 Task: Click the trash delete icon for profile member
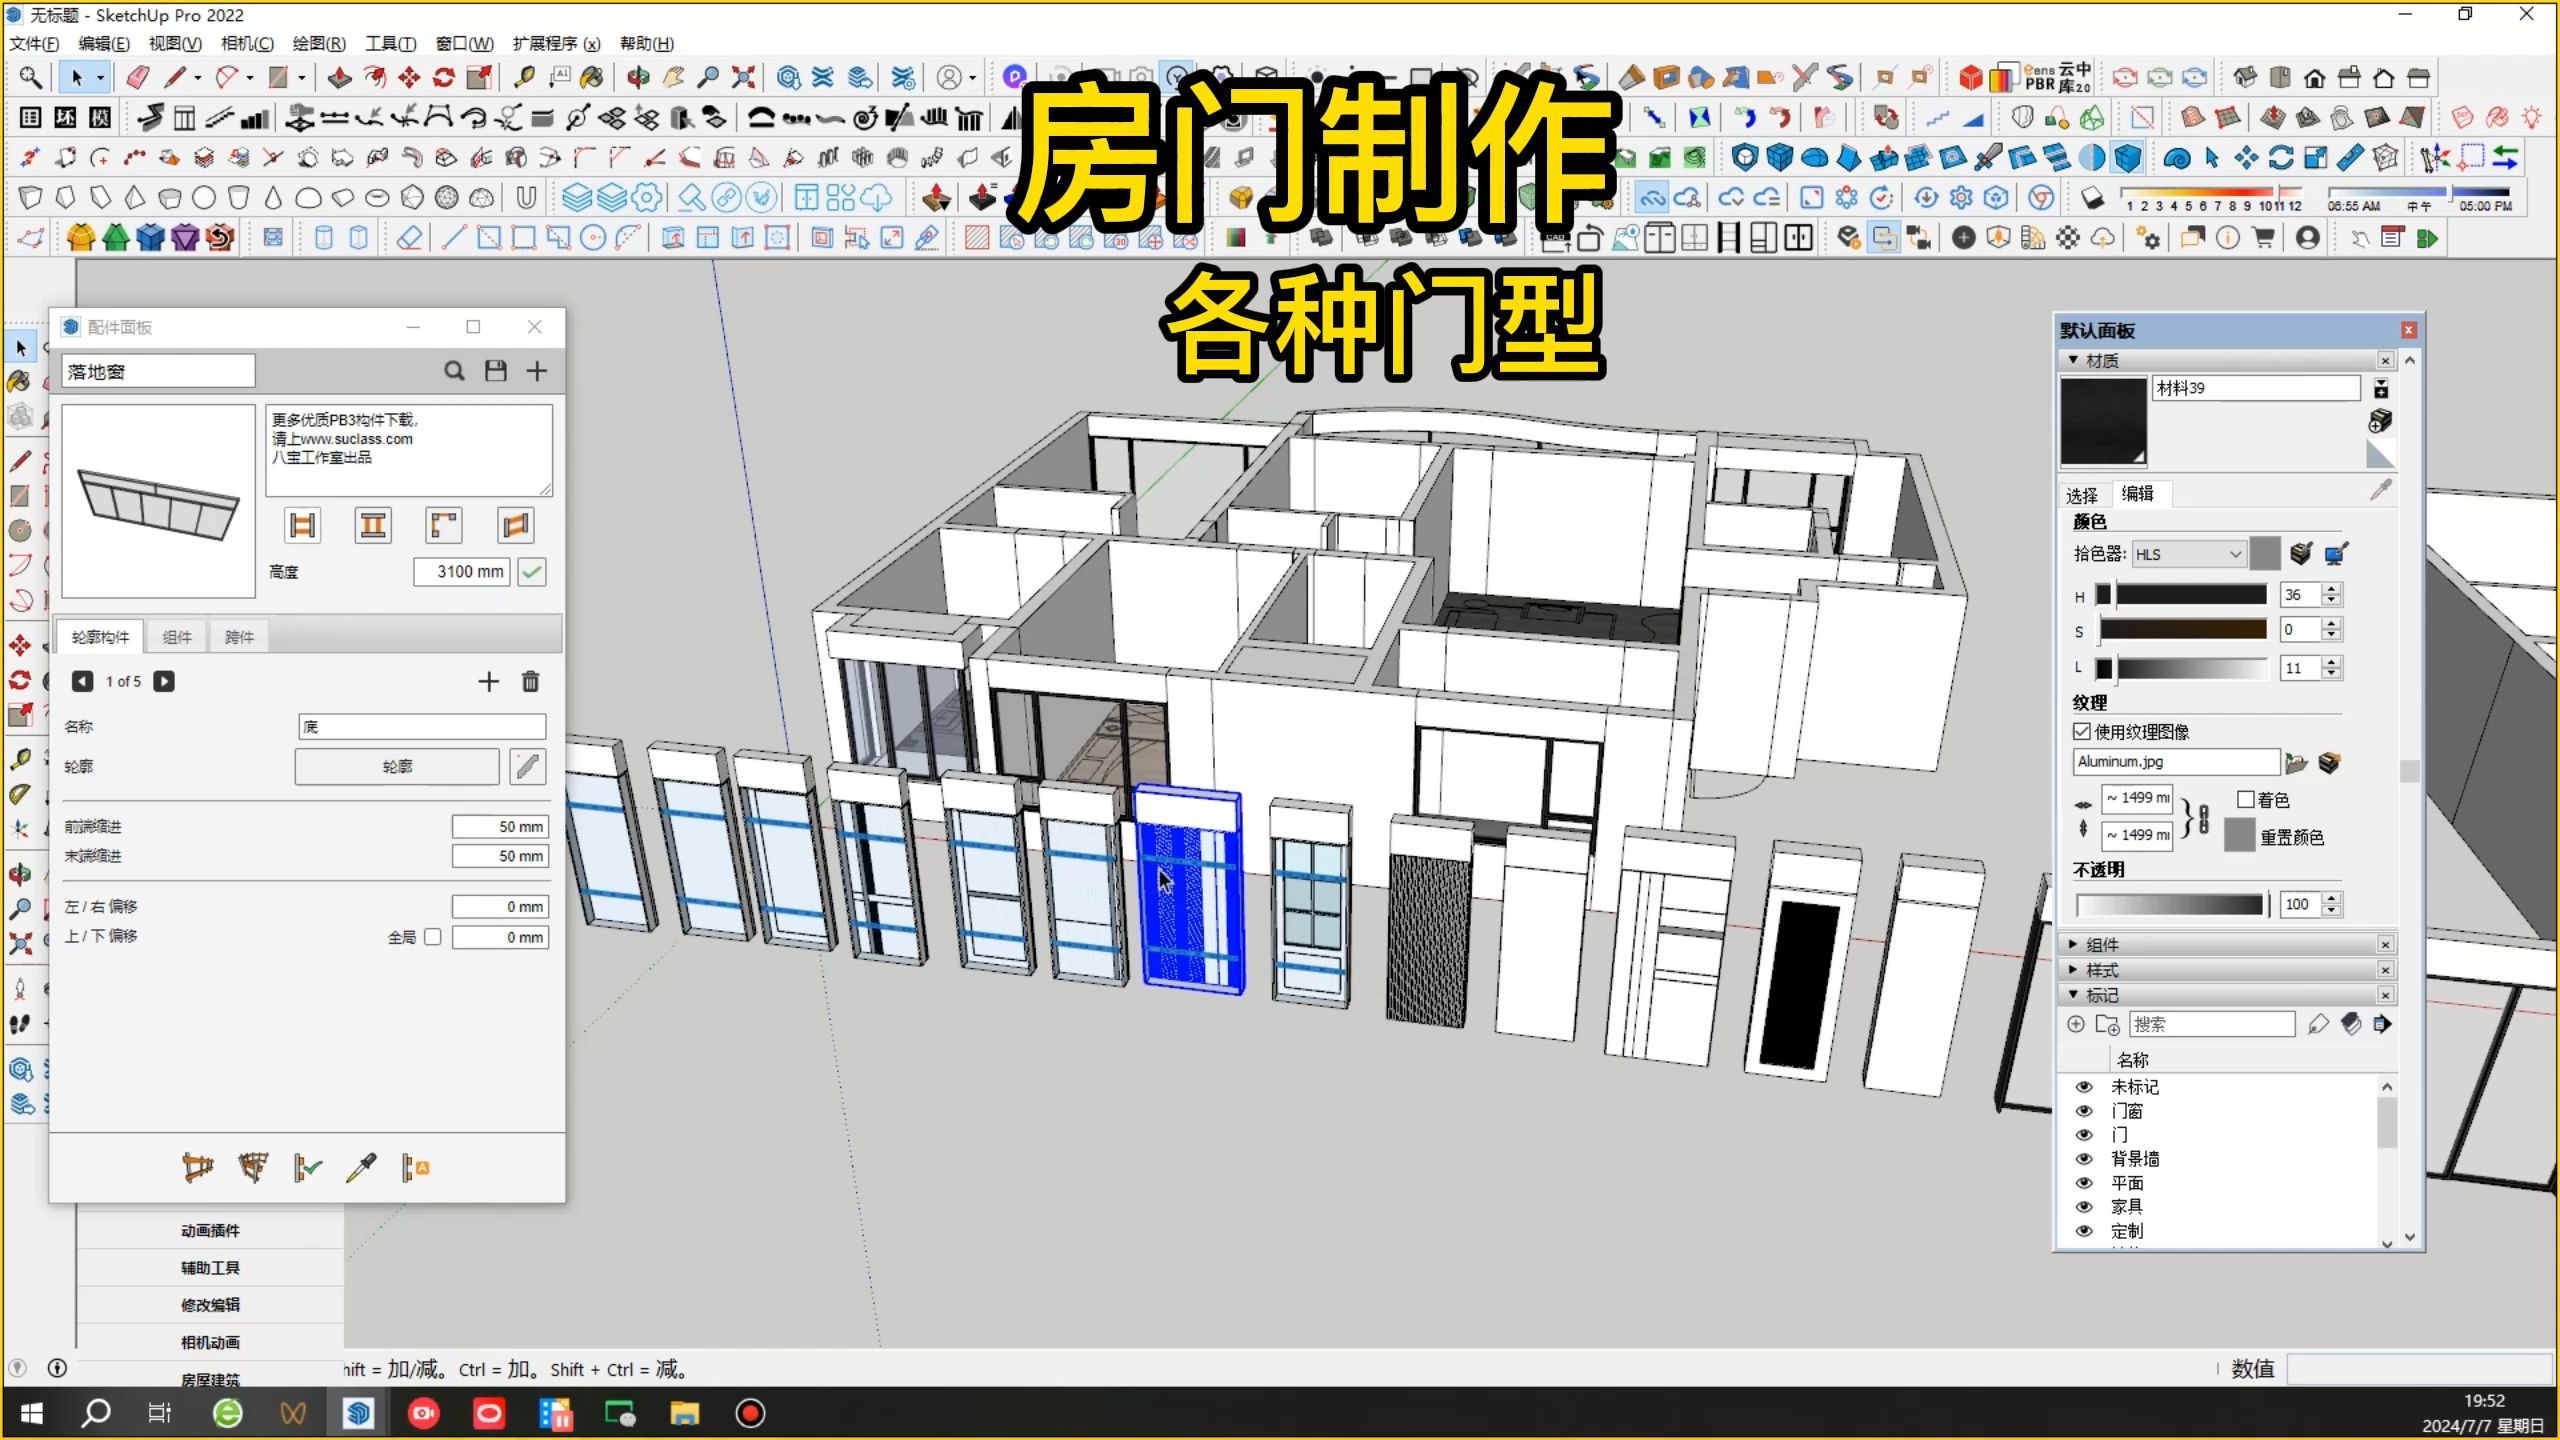531,682
